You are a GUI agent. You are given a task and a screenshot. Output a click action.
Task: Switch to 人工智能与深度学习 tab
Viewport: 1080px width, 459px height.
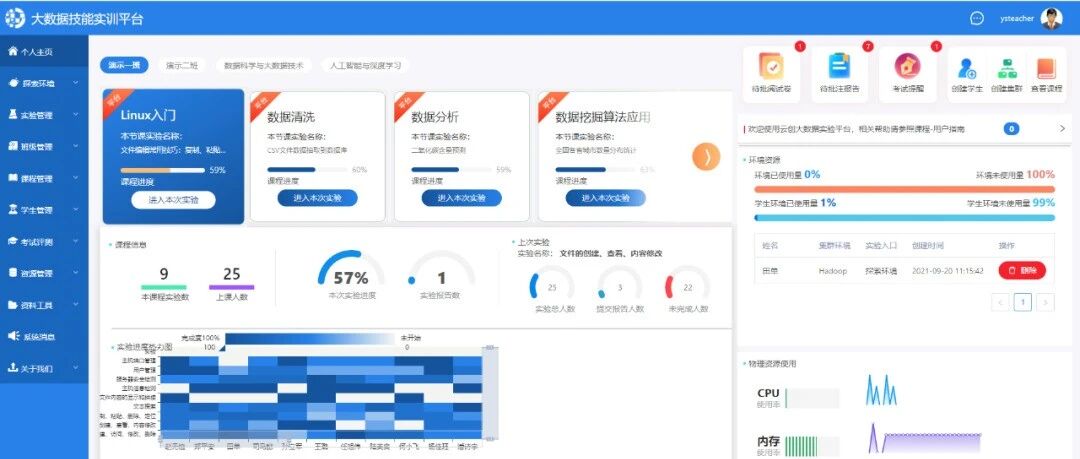365,65
